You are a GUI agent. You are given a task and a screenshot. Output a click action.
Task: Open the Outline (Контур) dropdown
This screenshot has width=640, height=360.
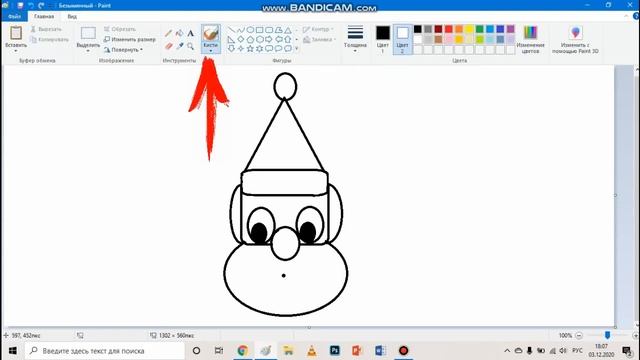pyautogui.click(x=318, y=29)
